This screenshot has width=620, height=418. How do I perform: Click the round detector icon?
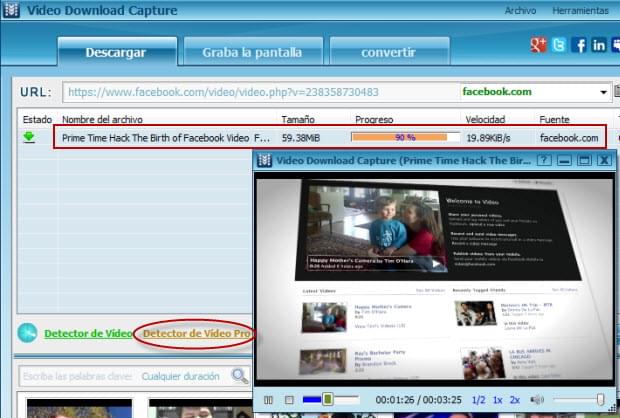tap(27, 333)
